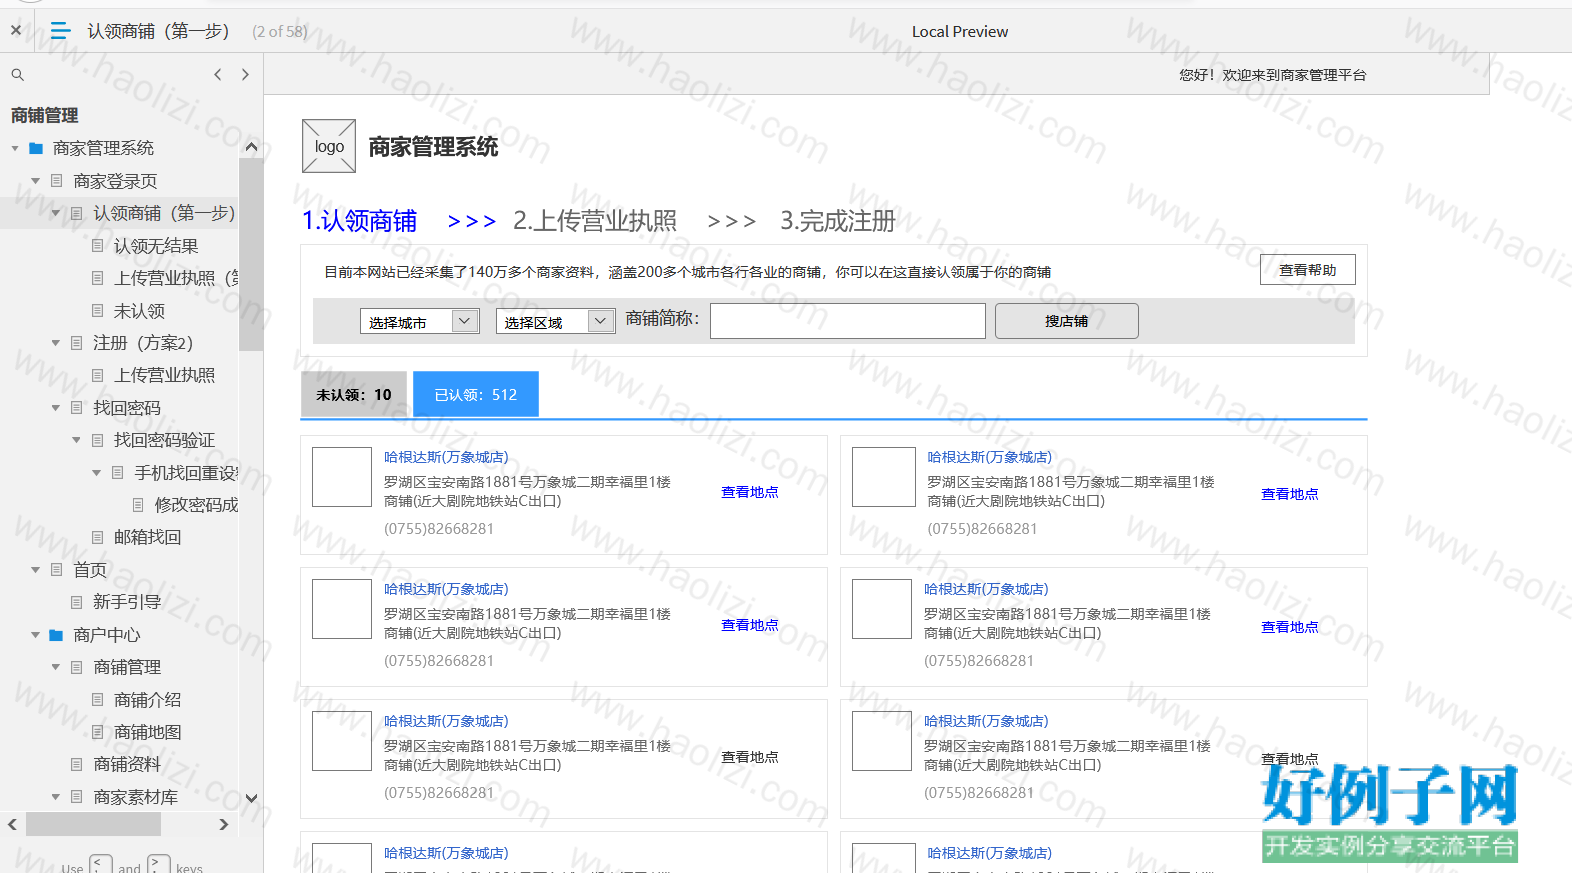Focus the 商铺简称 input field

coord(848,321)
